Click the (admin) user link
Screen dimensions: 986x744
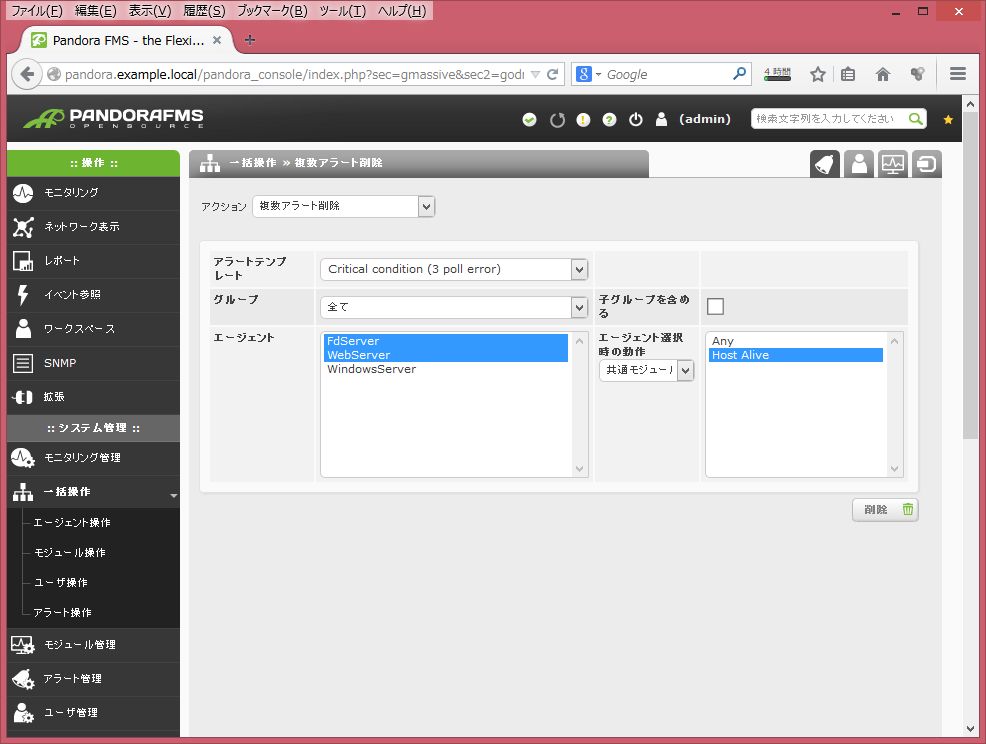pos(704,119)
